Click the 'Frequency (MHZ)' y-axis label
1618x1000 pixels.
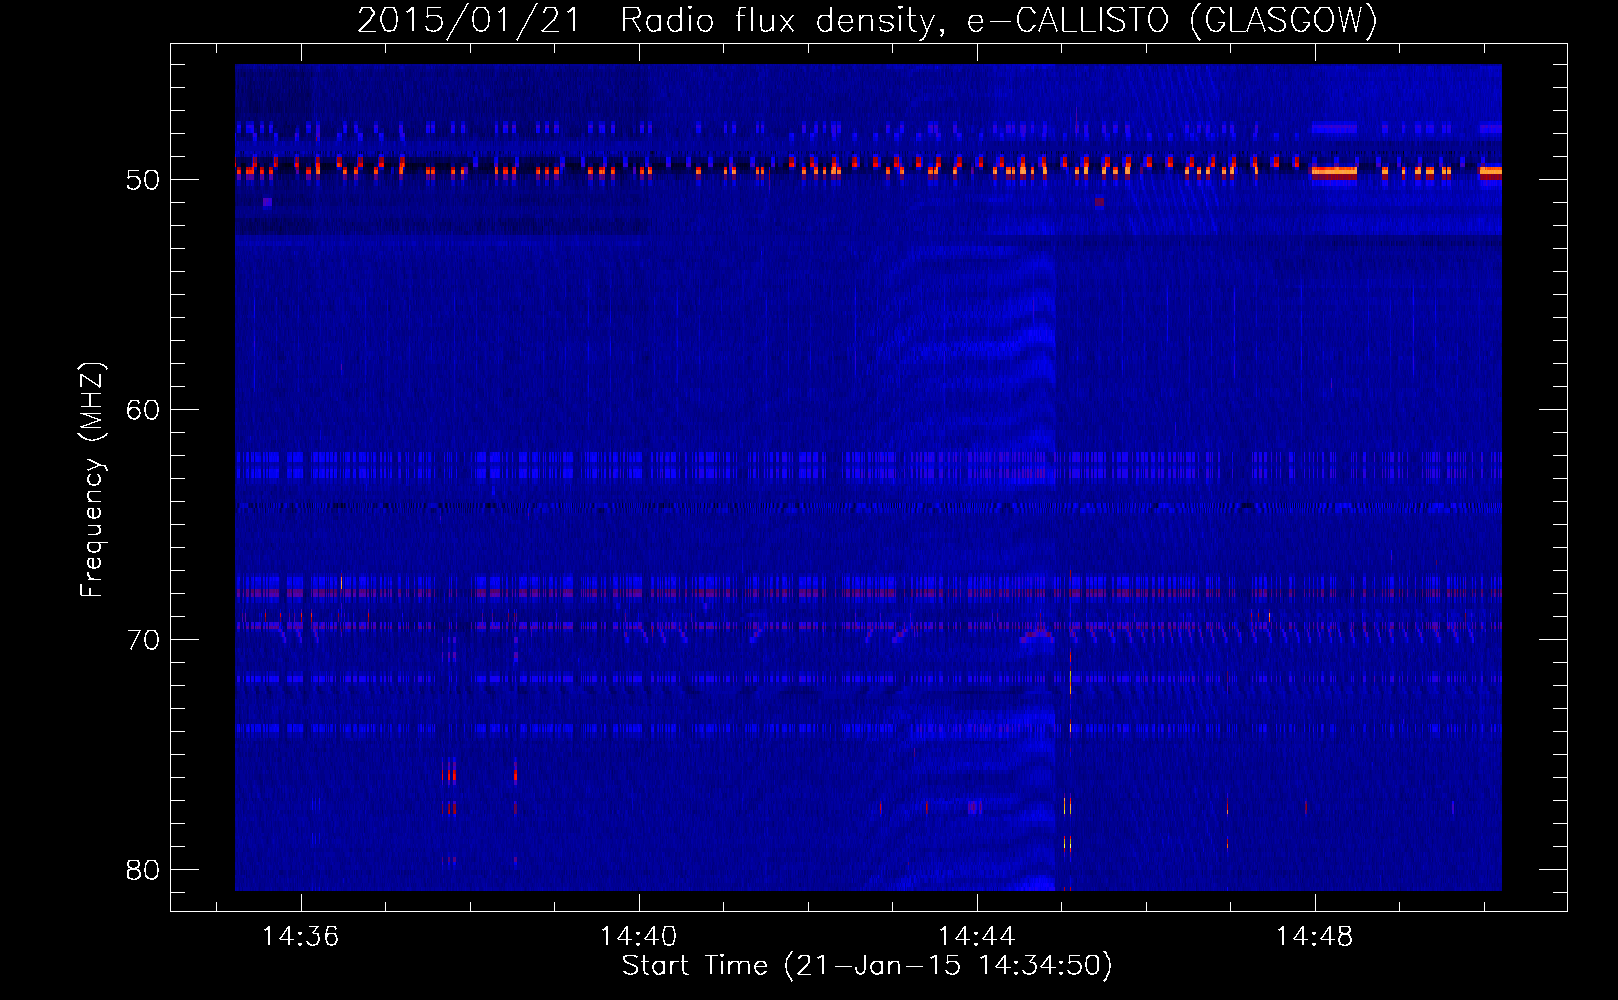(92, 480)
